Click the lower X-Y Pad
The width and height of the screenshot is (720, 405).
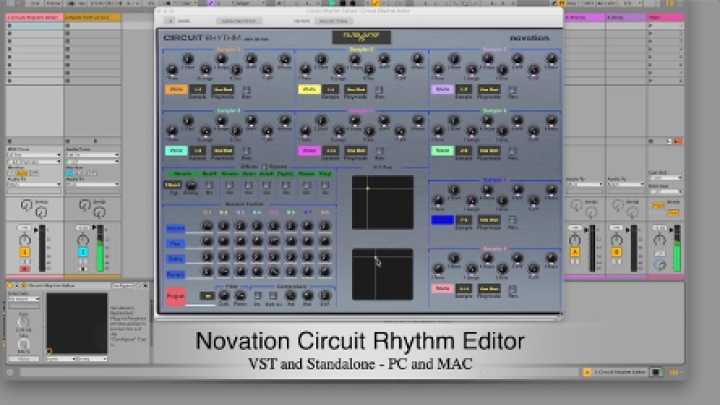tap(382, 274)
